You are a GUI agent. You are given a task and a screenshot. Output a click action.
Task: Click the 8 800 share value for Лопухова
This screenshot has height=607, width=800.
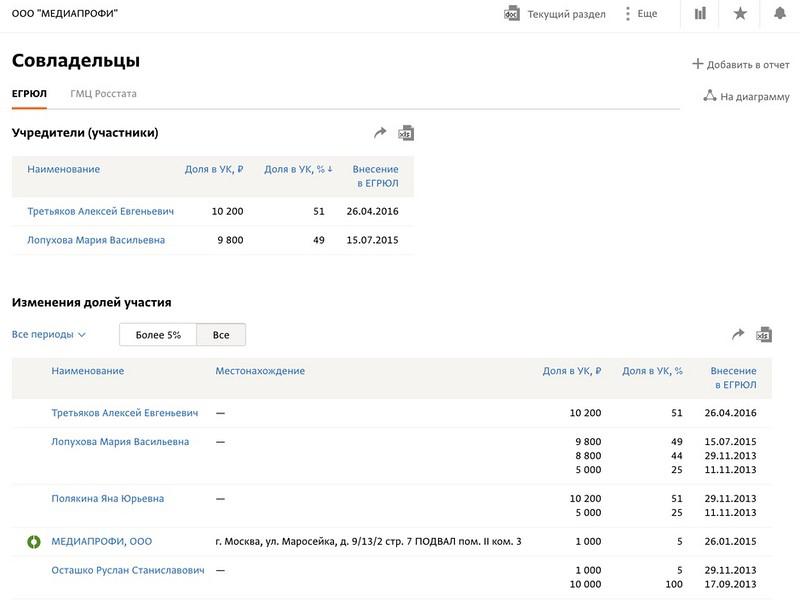click(588, 456)
